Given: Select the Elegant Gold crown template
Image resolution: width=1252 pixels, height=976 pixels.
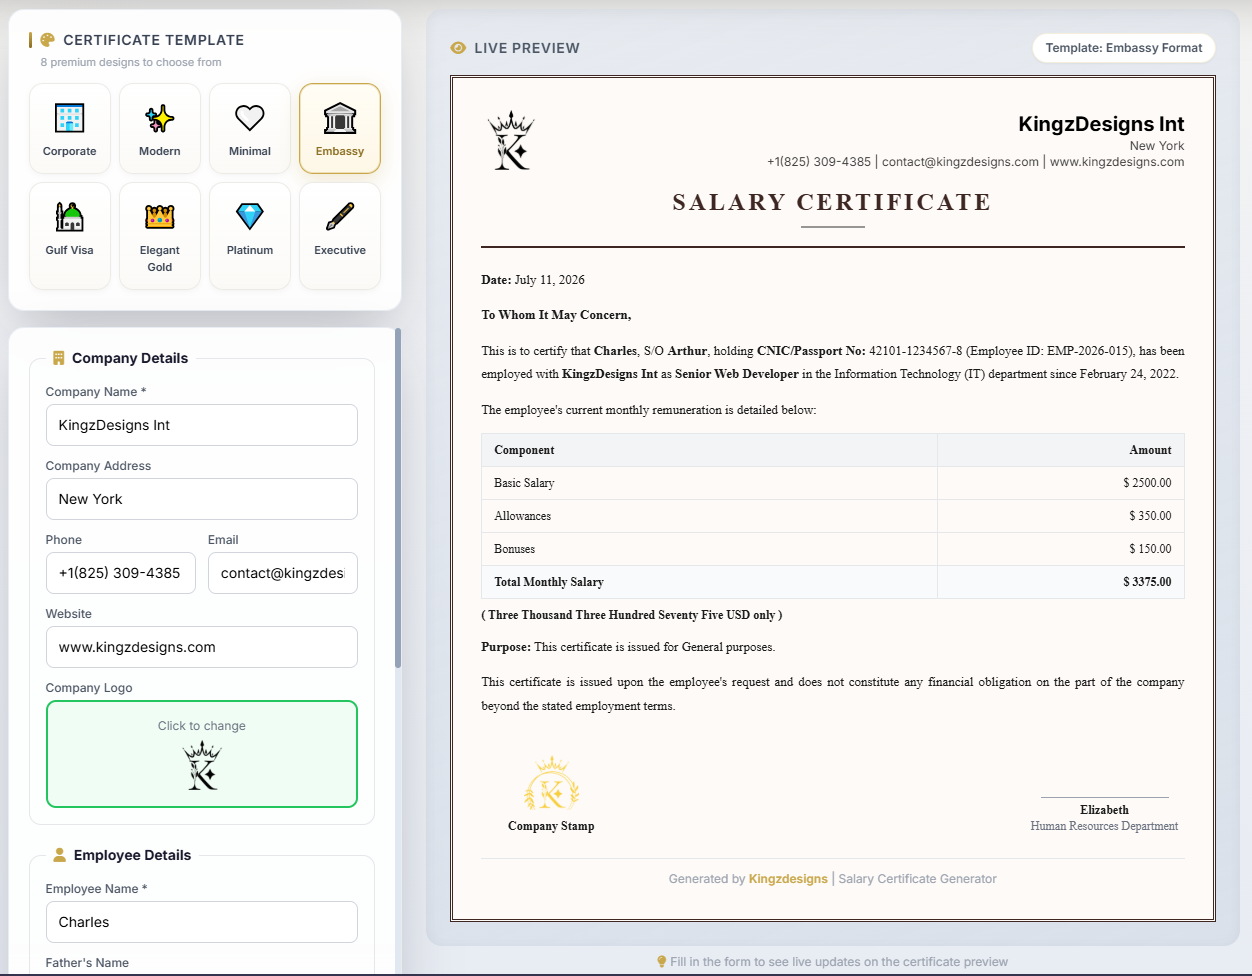Looking at the screenshot, I should [160, 236].
